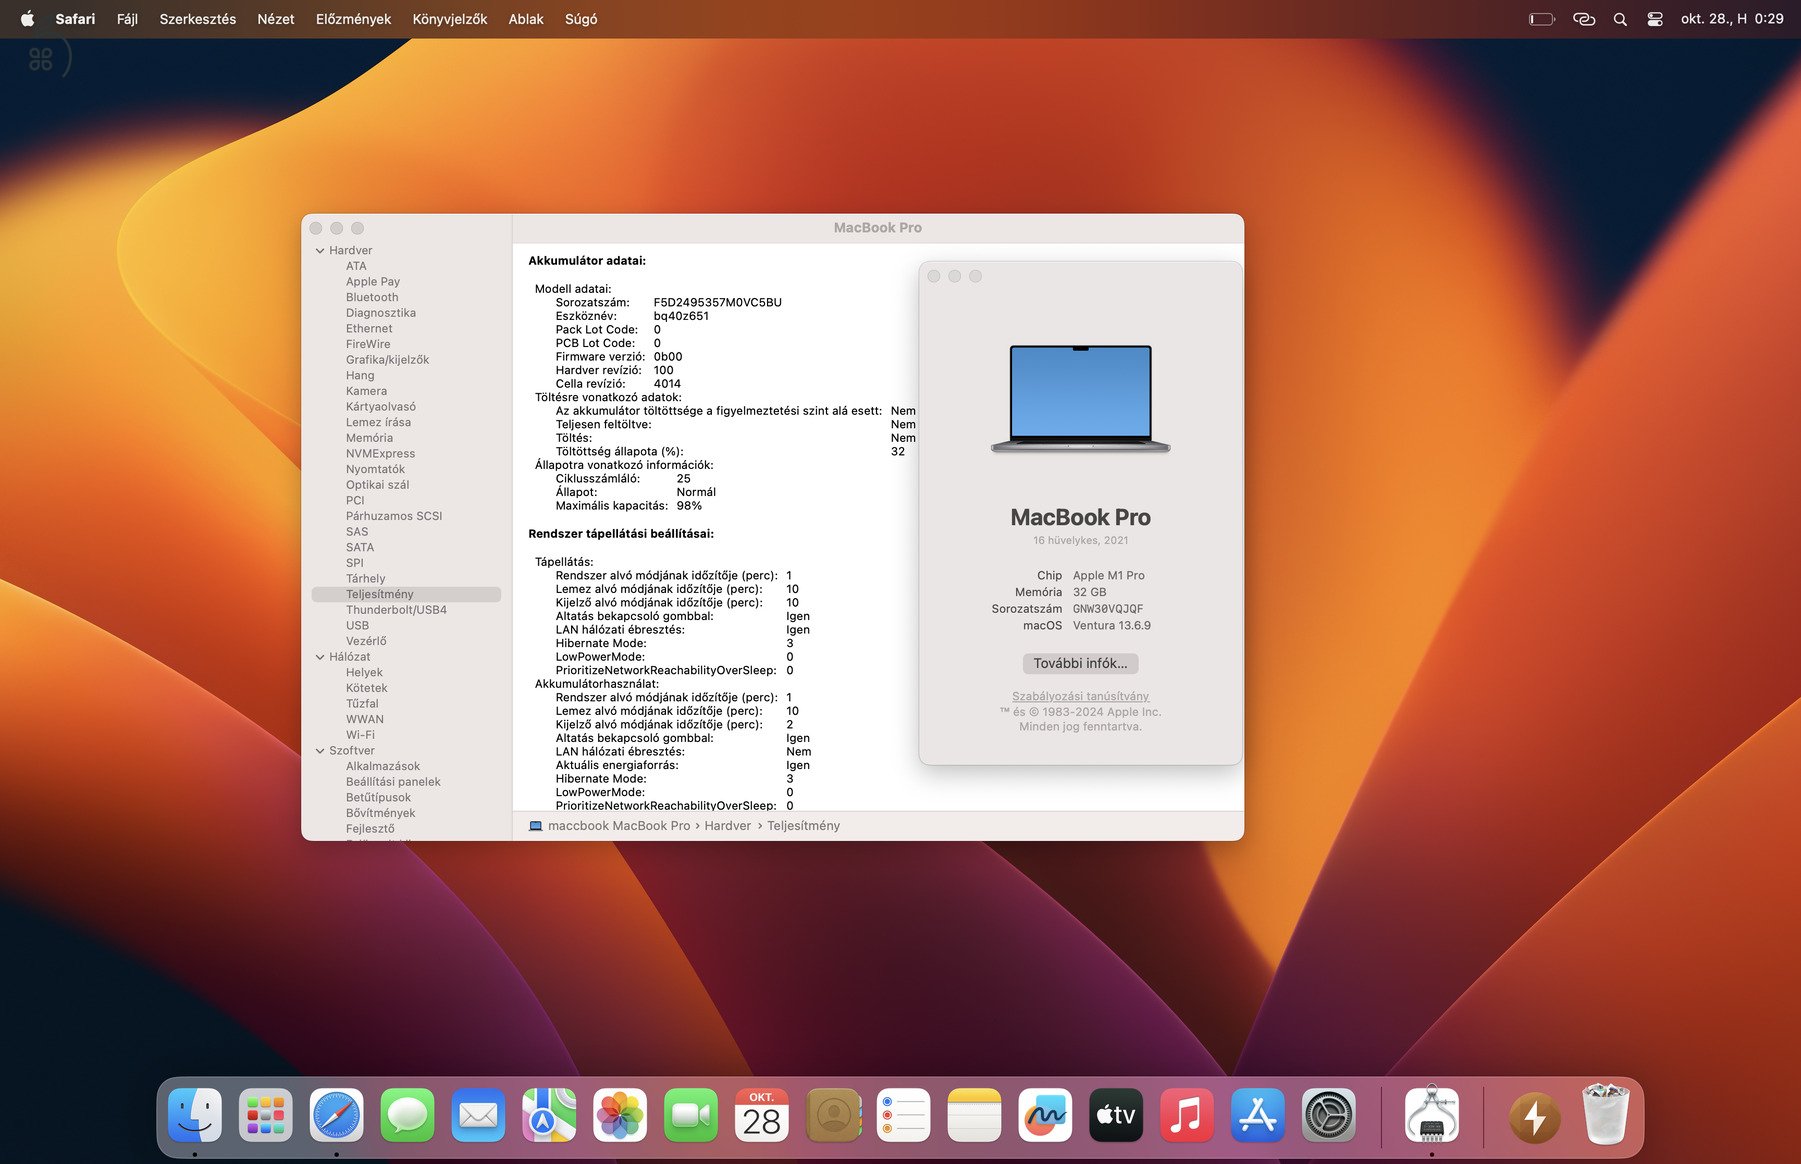The height and width of the screenshot is (1164, 1801).
Task: Click battery status icon in menu bar
Action: [1542, 19]
